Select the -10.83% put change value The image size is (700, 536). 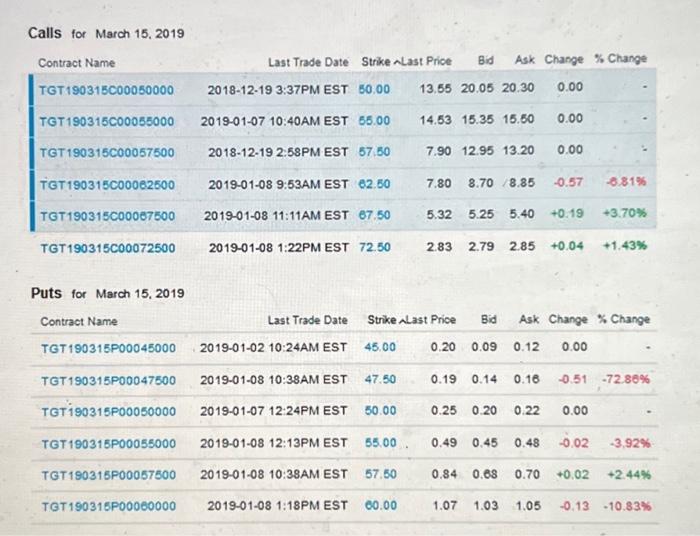point(627,506)
